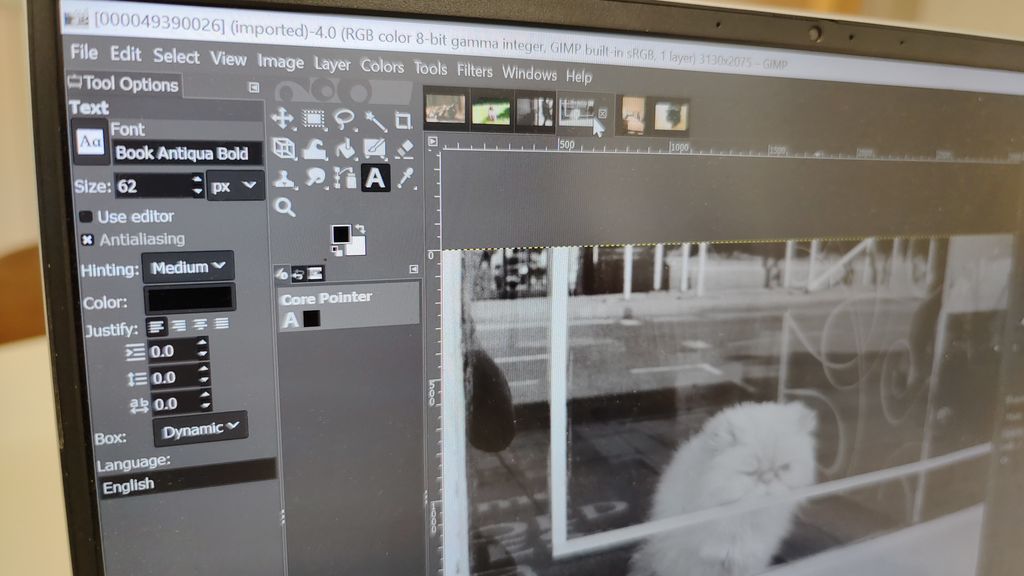
Task: Choose the Clone stamp tool
Action: coord(283,178)
